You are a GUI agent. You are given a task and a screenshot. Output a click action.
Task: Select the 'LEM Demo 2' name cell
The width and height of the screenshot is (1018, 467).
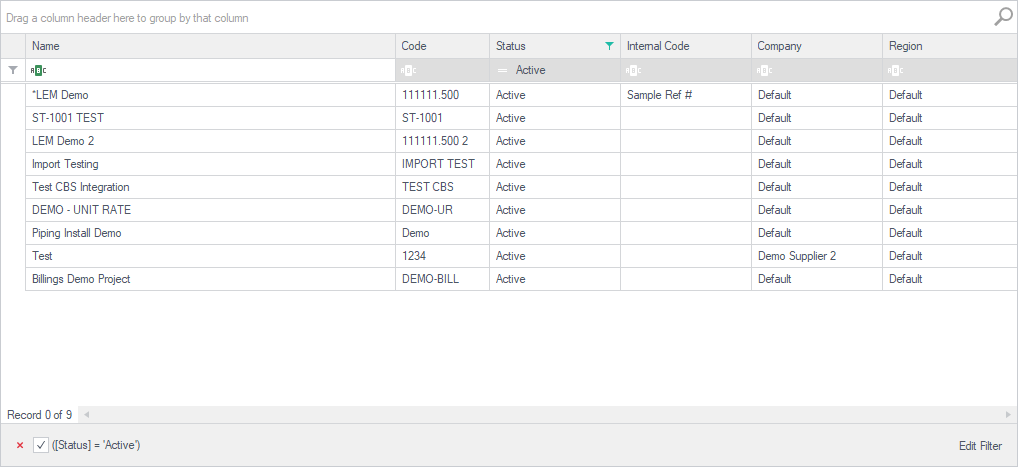pos(210,141)
